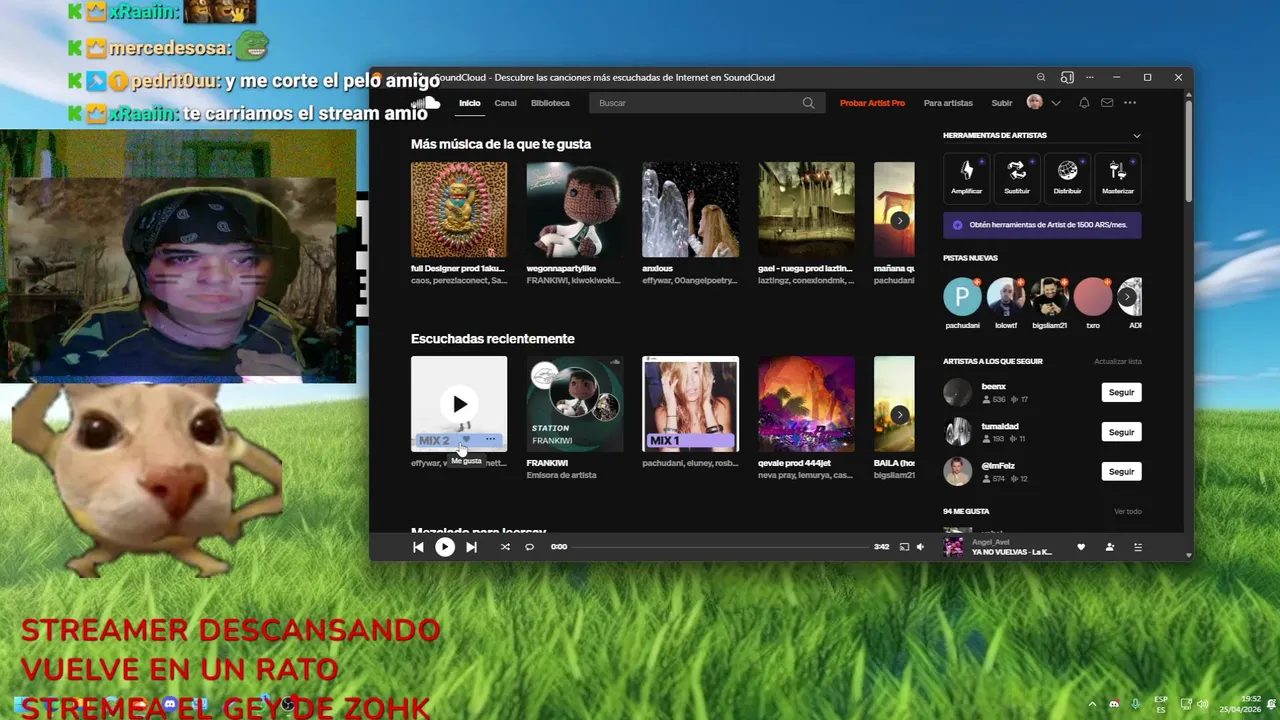Screen dimensions: 1280x720
Task: Open the Masterizar tool
Action: [1118, 177]
